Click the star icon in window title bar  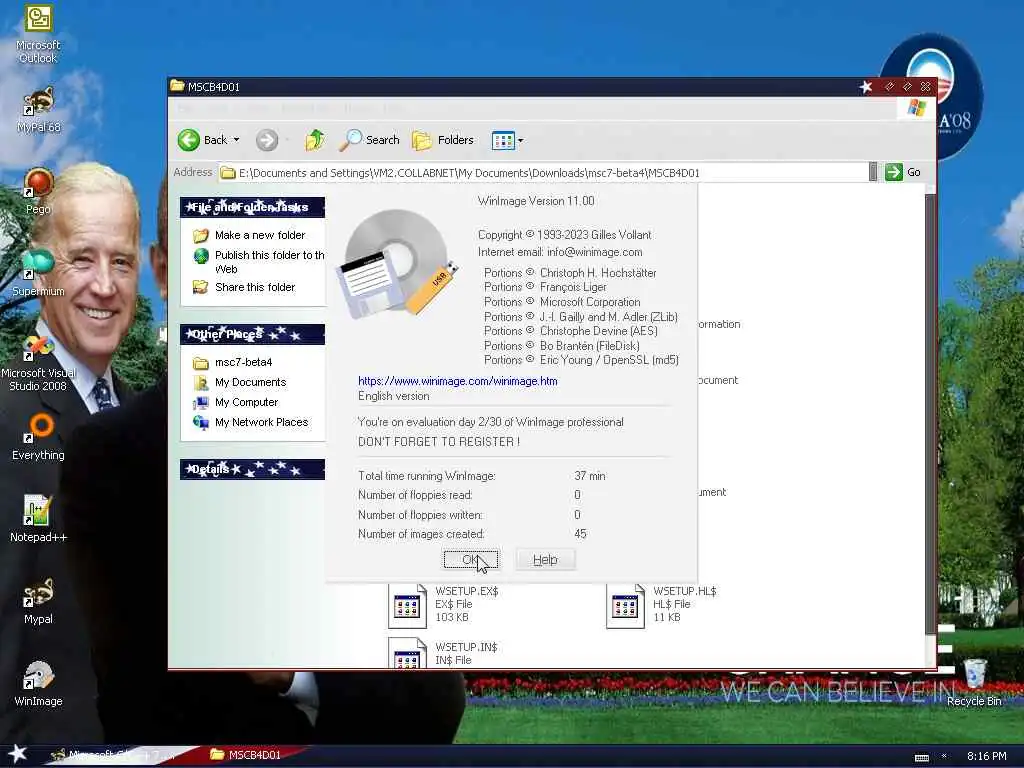point(866,87)
